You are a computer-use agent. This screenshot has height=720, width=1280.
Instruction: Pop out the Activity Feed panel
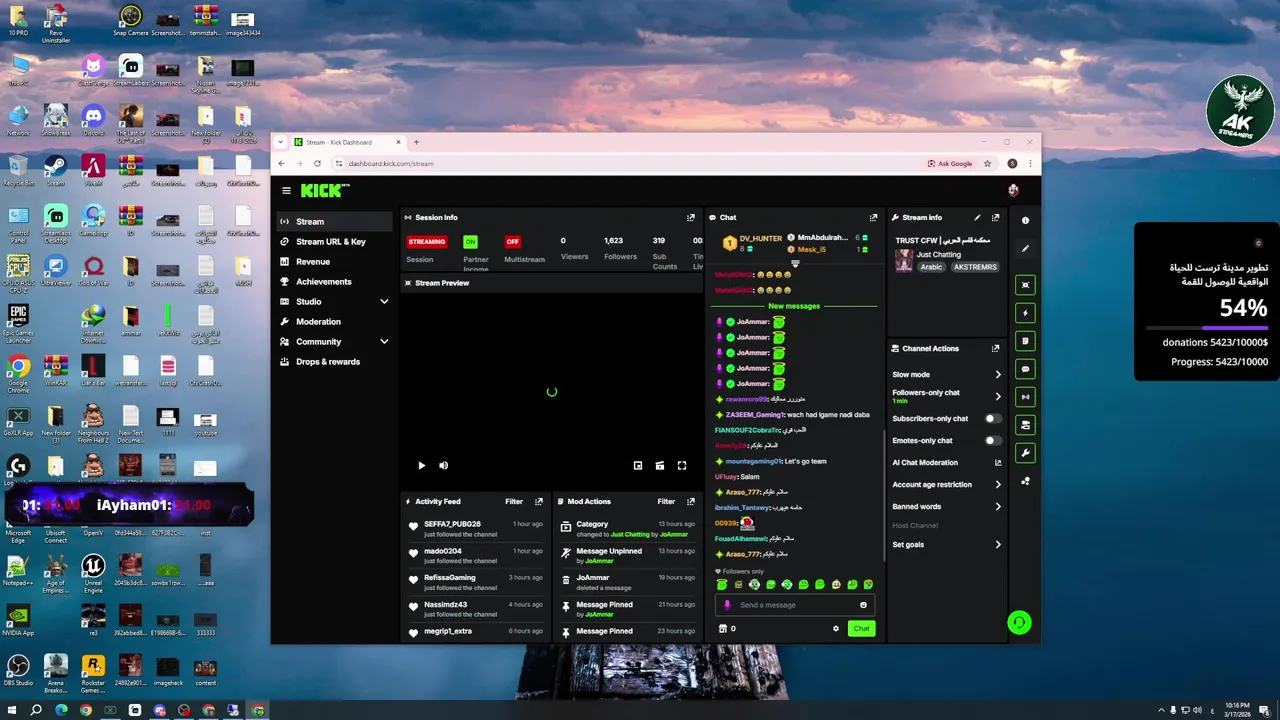(539, 501)
